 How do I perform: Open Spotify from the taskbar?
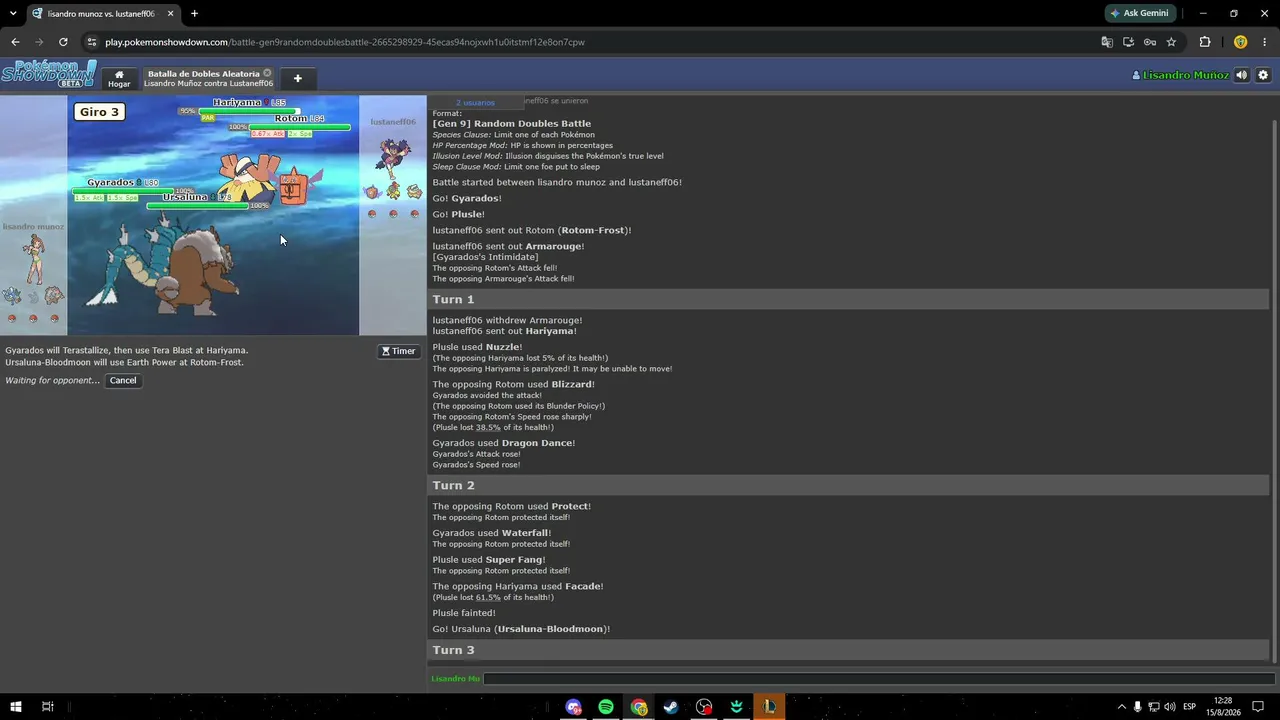pos(606,707)
